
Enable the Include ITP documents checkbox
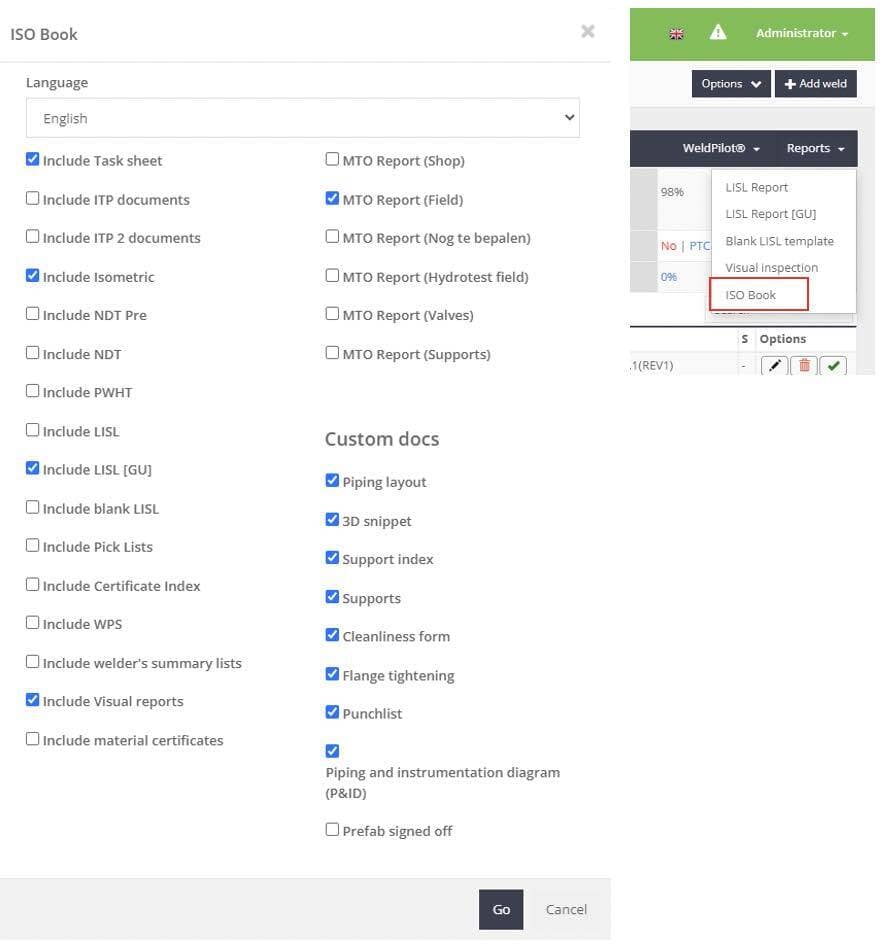pos(33,199)
